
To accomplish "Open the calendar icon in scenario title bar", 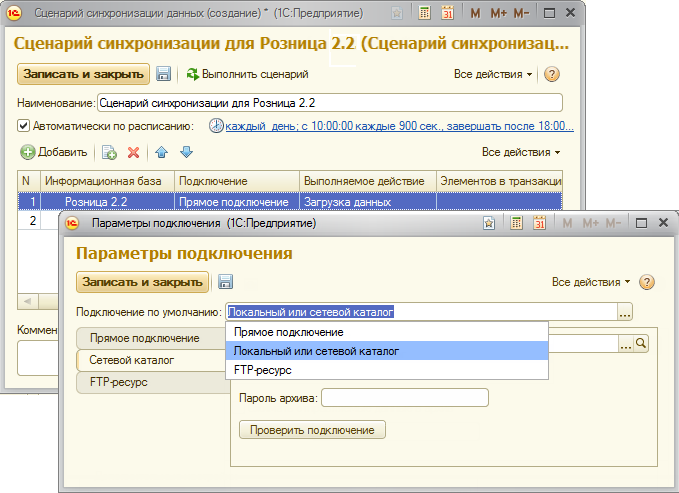I will (447, 13).
